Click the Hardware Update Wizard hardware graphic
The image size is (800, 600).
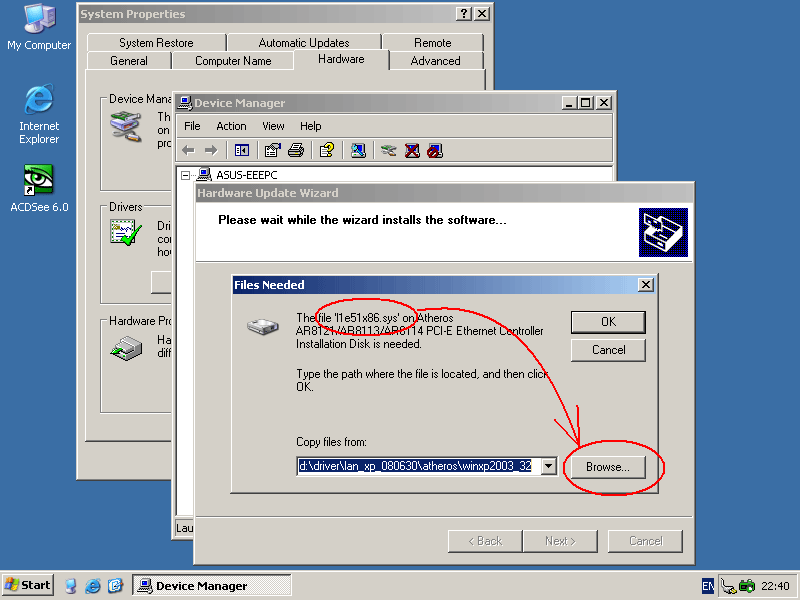[x=663, y=232]
